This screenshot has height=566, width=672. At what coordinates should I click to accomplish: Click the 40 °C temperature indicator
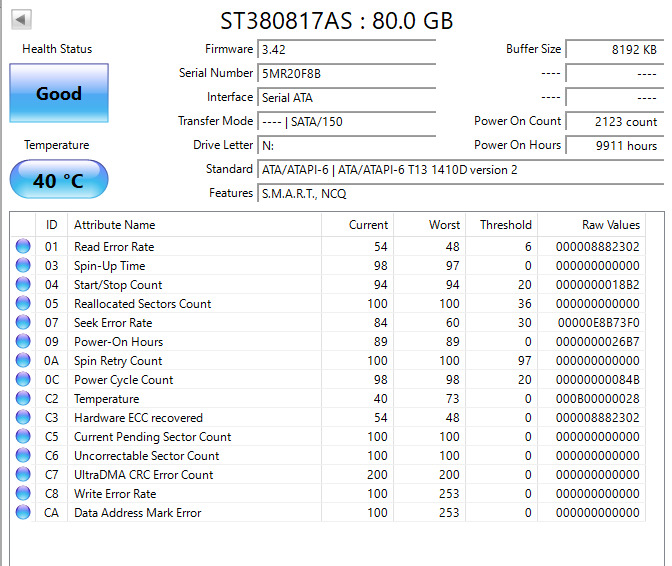[59, 180]
